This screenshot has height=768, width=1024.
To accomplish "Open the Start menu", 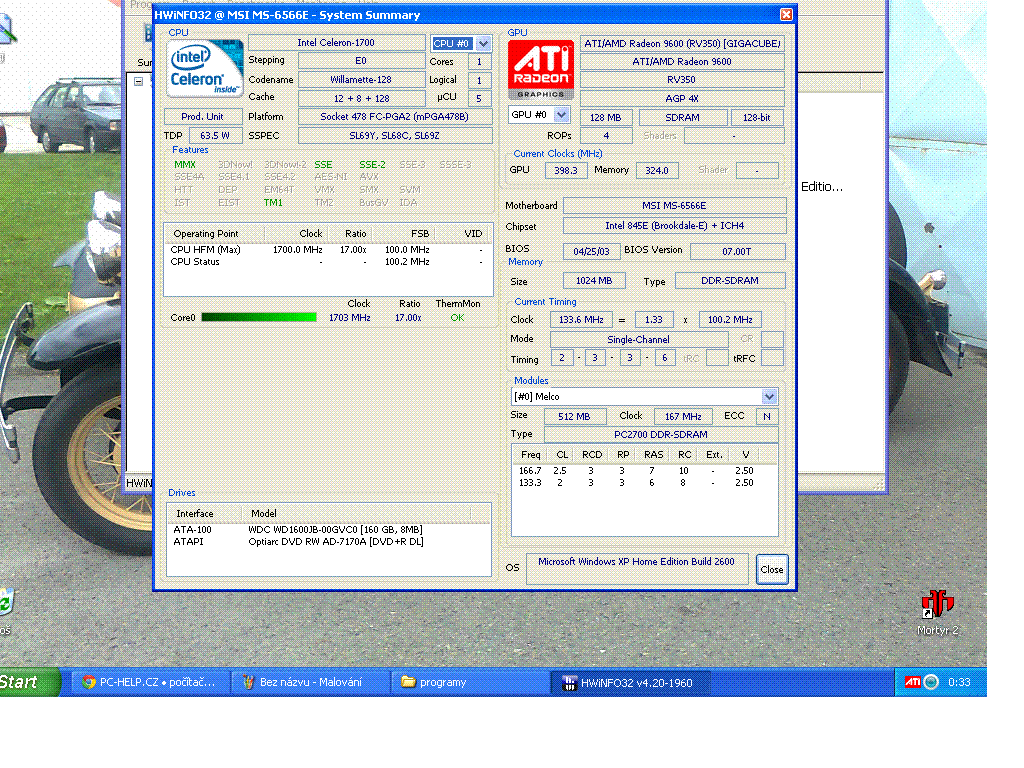I will point(29,682).
